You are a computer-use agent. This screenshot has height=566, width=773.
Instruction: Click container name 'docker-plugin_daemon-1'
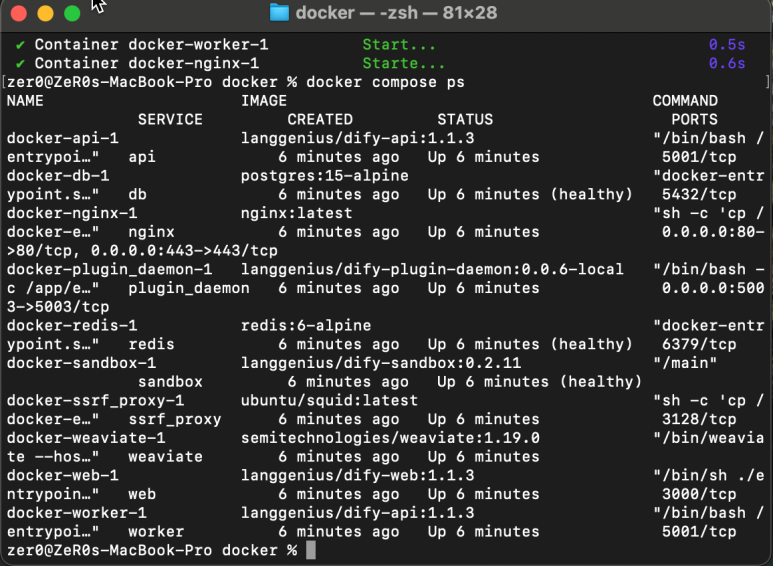pos(109,269)
